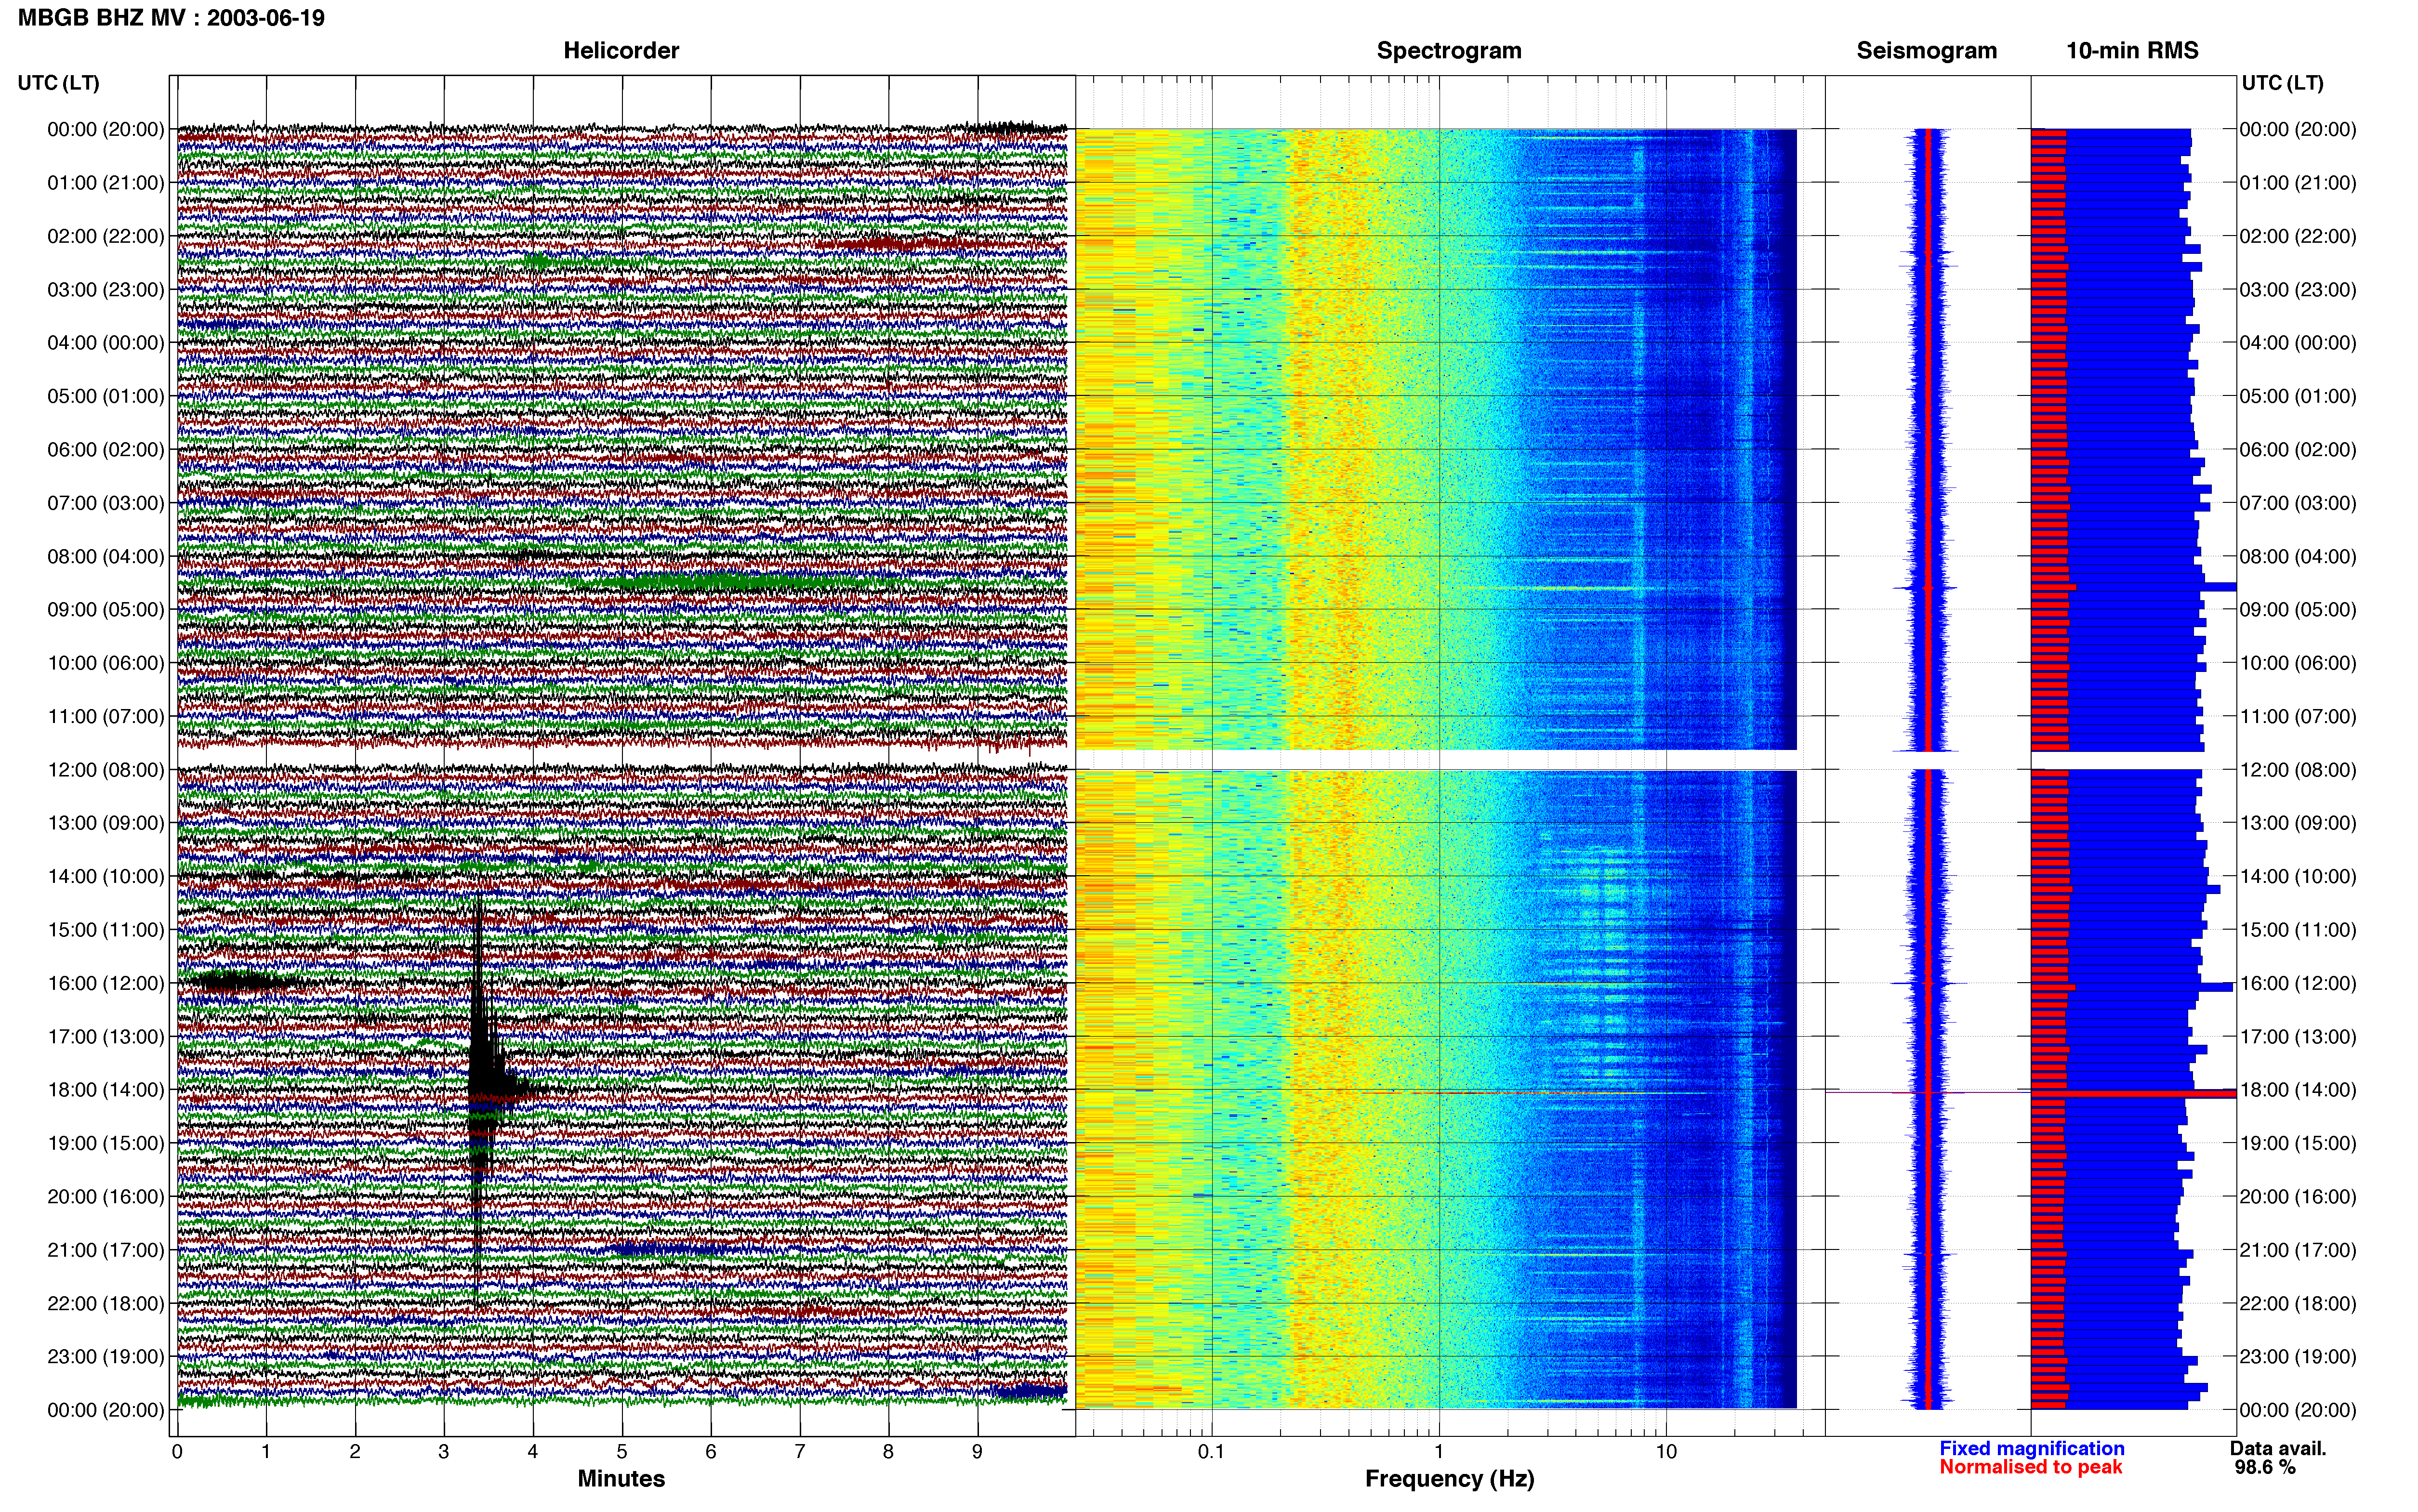Click "09:00 (05:00)" on the right time axis
This screenshot has height=1512, width=2418.
pos(2298,610)
